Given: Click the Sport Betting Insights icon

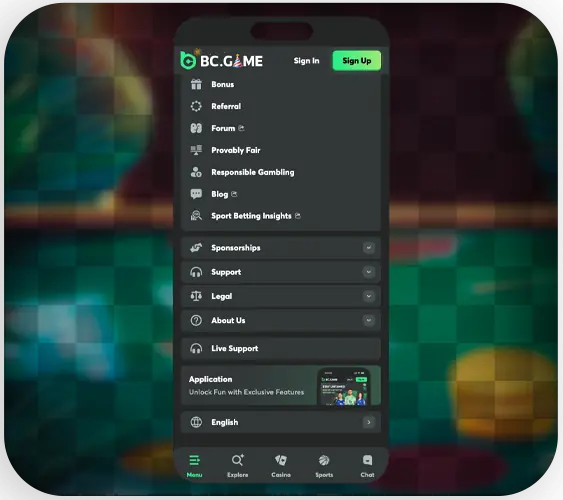Looking at the screenshot, I should click(196, 216).
